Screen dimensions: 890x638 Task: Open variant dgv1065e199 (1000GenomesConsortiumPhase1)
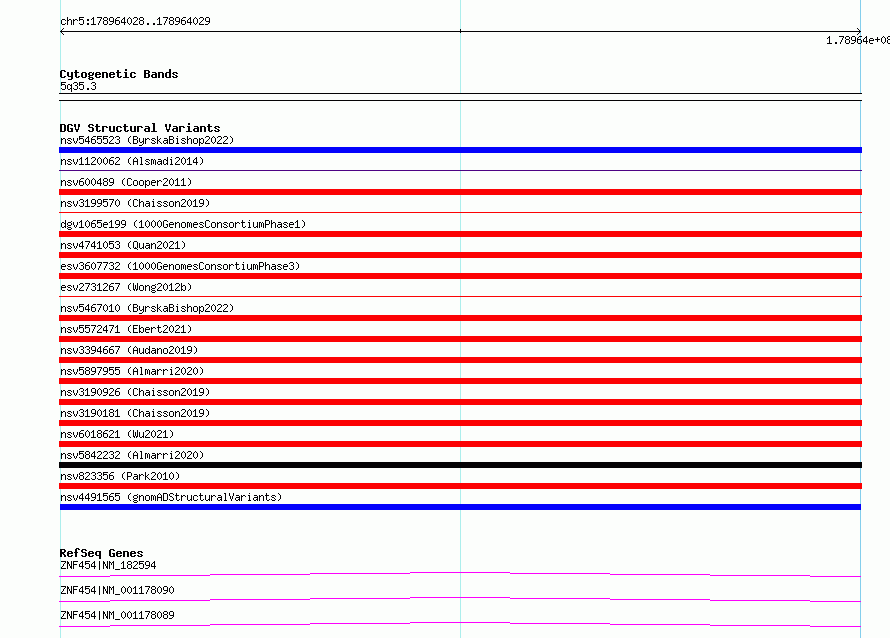[183, 224]
